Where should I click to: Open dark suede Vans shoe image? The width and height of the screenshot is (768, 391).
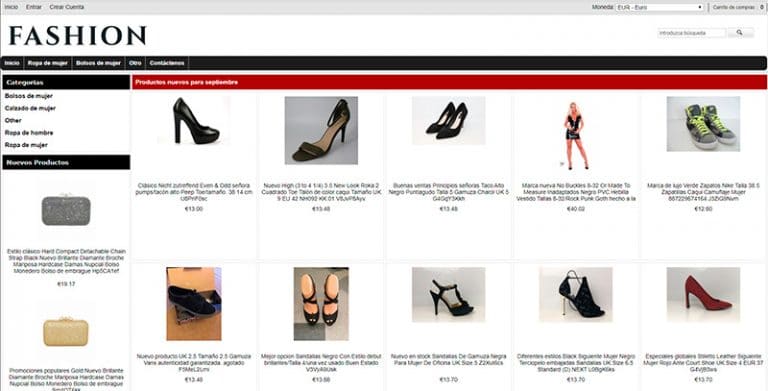tap(194, 304)
